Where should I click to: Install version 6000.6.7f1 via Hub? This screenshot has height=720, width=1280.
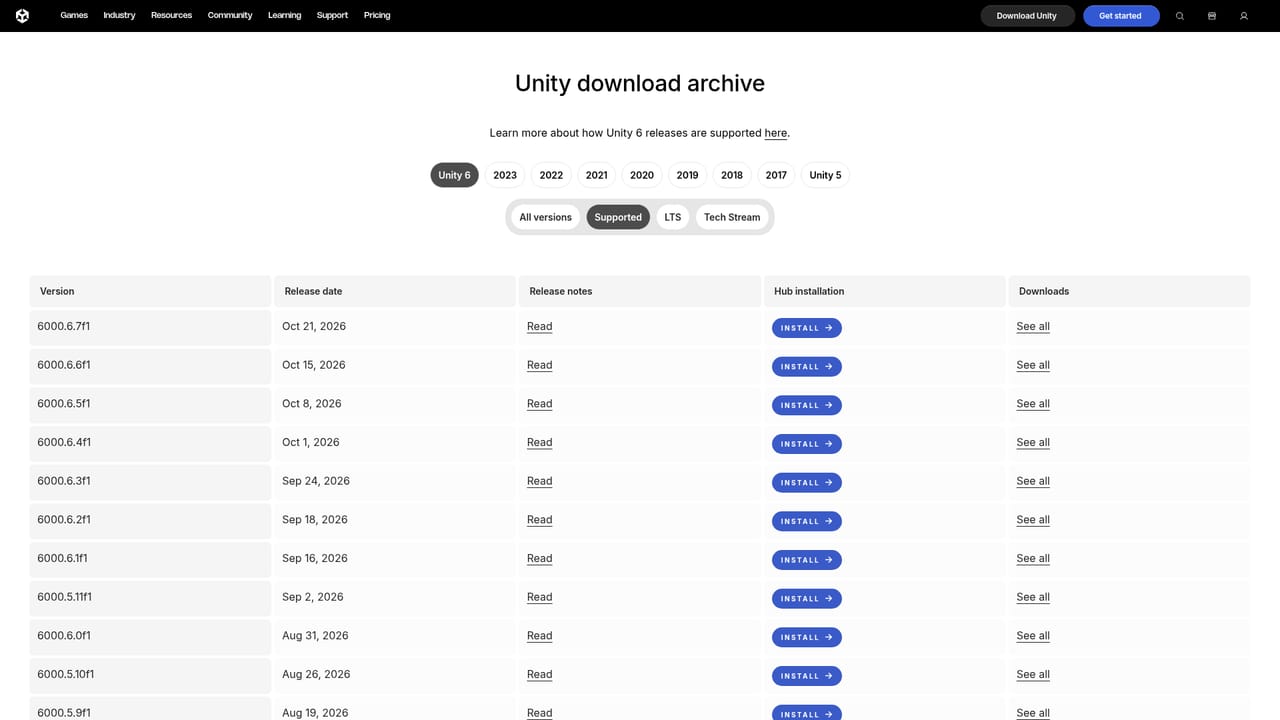tap(807, 328)
